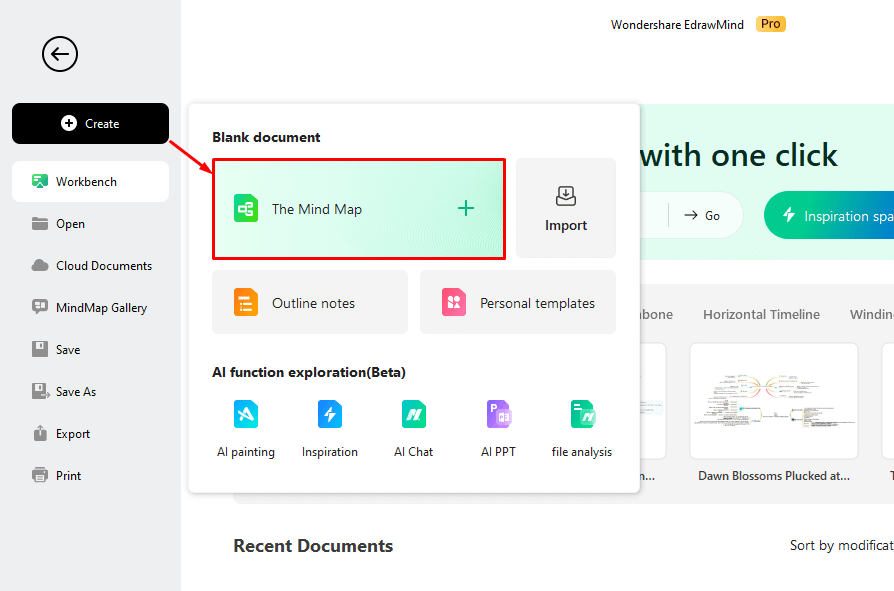This screenshot has height=591, width=894.
Task: Click the Pro badge
Action: point(771,24)
